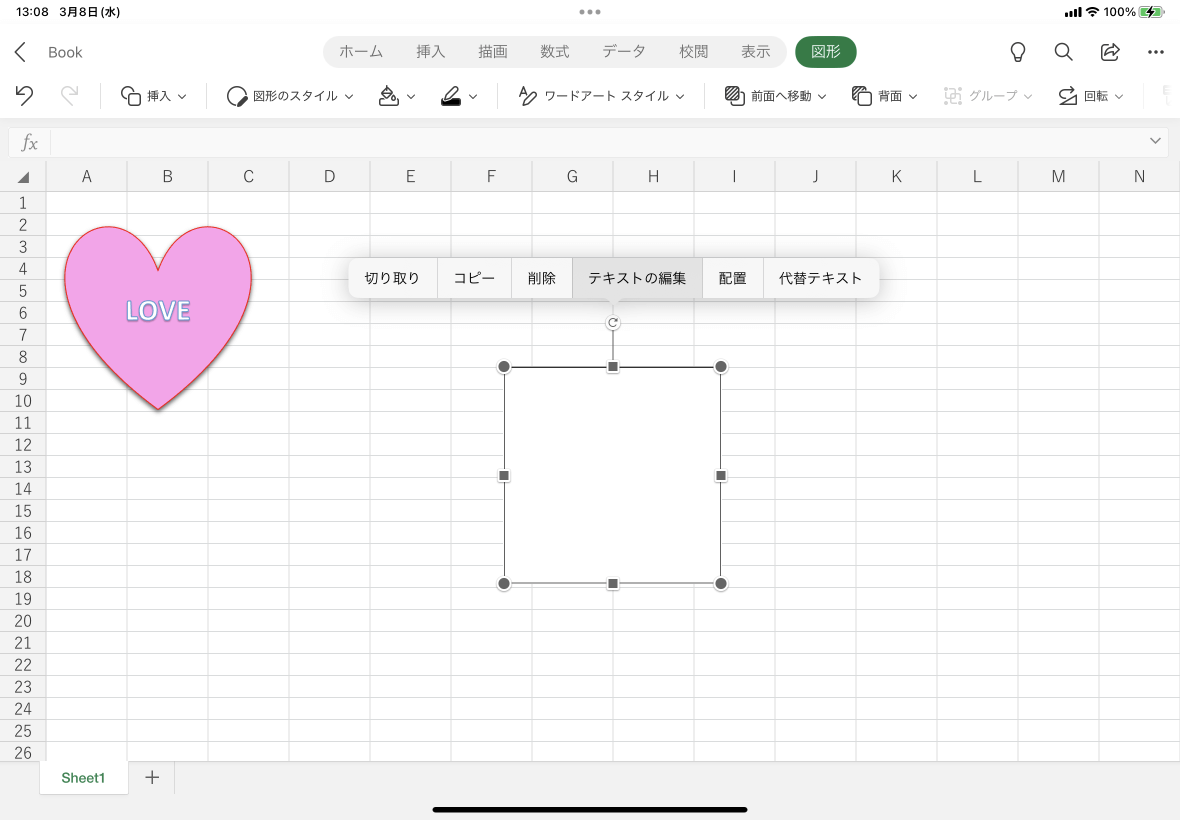This screenshot has height=820, width=1180.
Task: Open the lightbulb tell-me icon
Action: 1017,52
